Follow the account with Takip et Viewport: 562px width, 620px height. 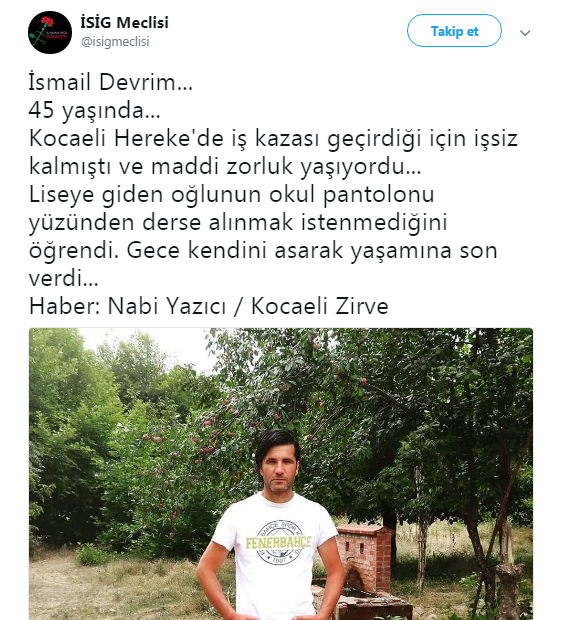pyautogui.click(x=454, y=31)
